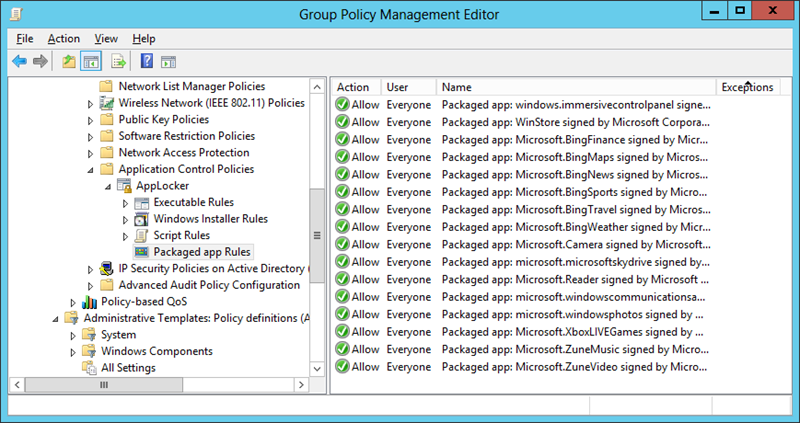
Task: Open the View menu
Action: coord(106,38)
